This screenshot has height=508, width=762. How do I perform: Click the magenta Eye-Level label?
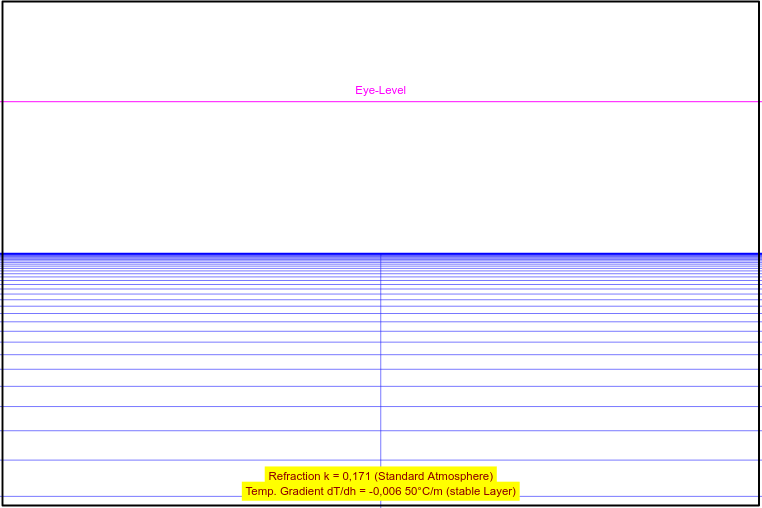[x=380, y=90]
